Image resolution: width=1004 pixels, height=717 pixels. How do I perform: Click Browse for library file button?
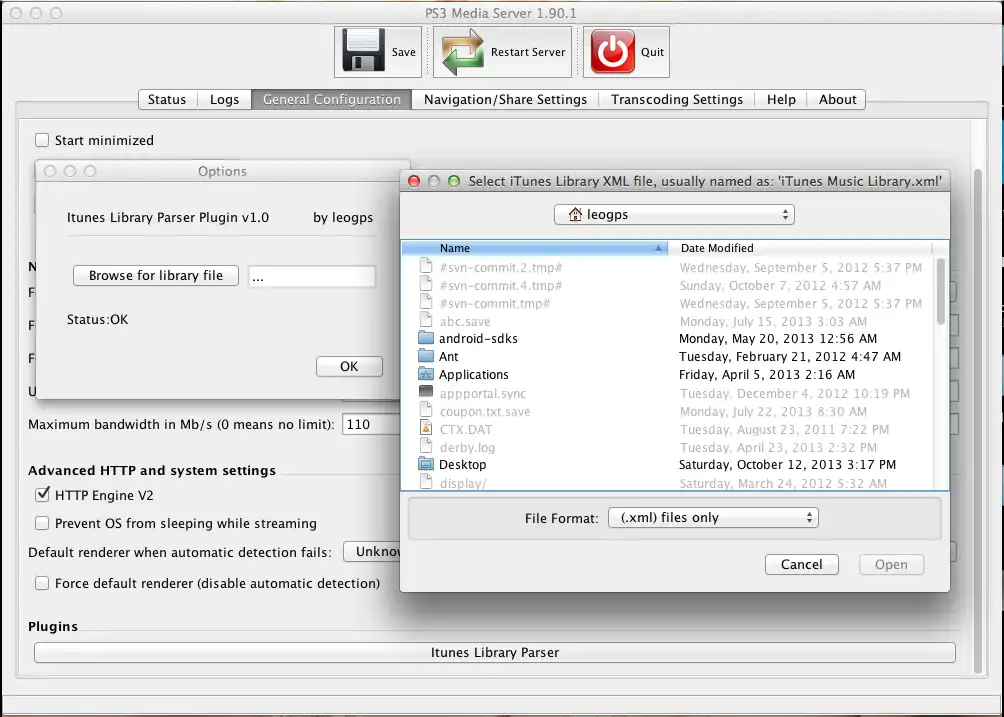coord(156,275)
